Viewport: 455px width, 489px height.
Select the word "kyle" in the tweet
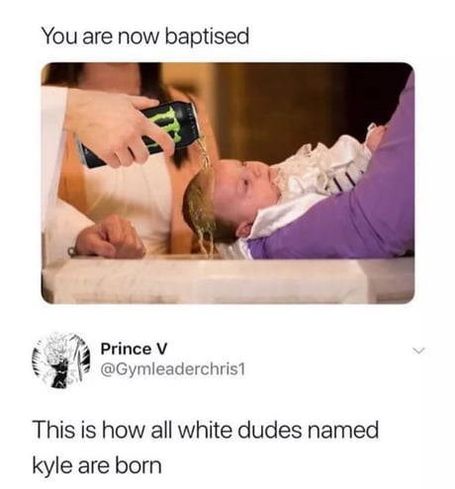coord(52,466)
